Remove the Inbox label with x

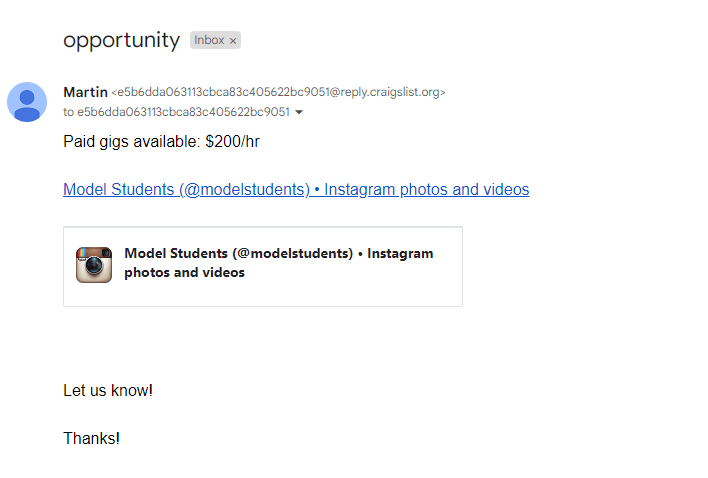pyautogui.click(x=233, y=41)
